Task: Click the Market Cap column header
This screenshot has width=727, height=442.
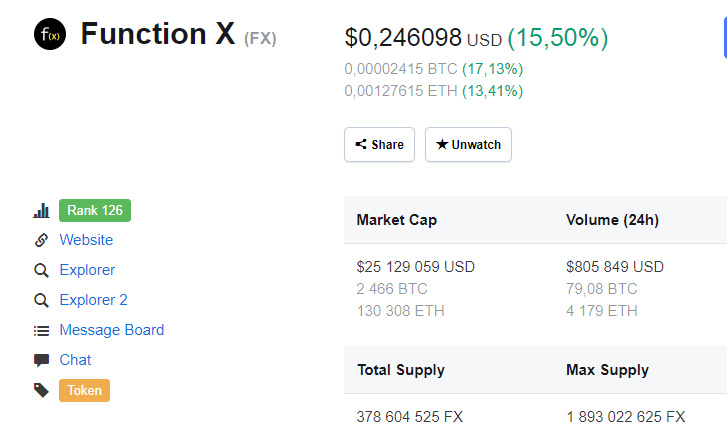Action: click(397, 220)
